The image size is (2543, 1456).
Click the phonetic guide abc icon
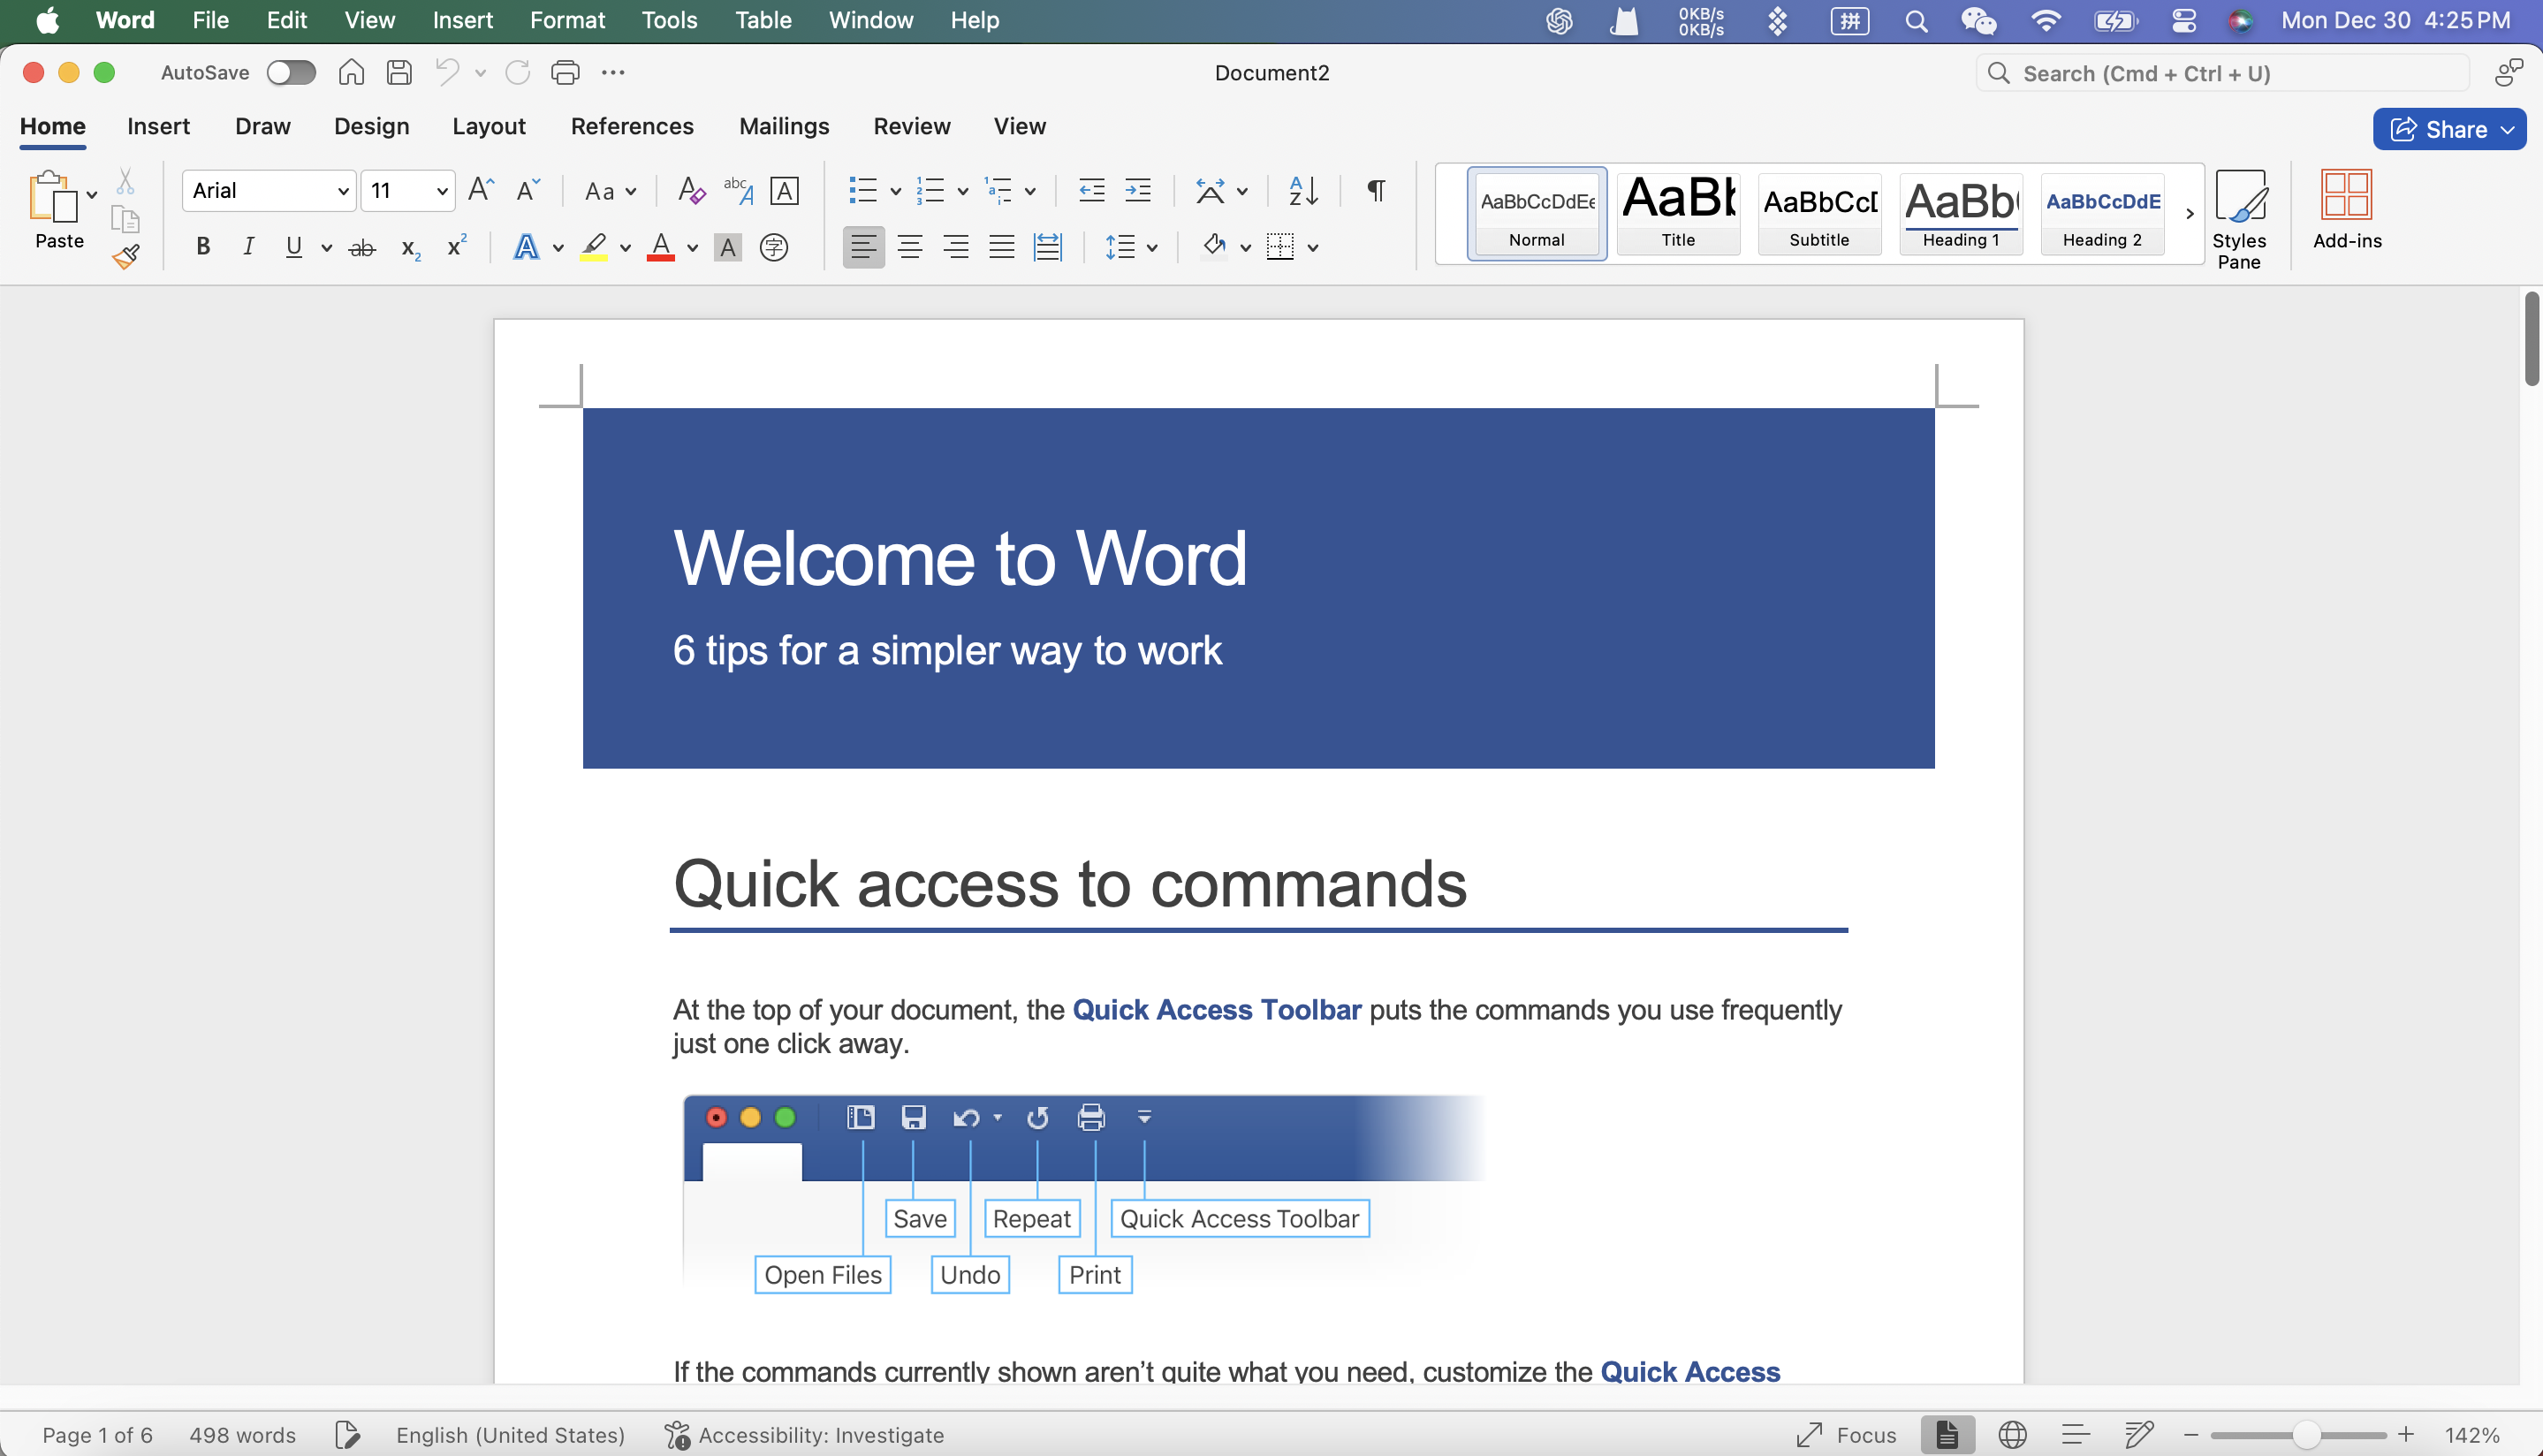738,190
